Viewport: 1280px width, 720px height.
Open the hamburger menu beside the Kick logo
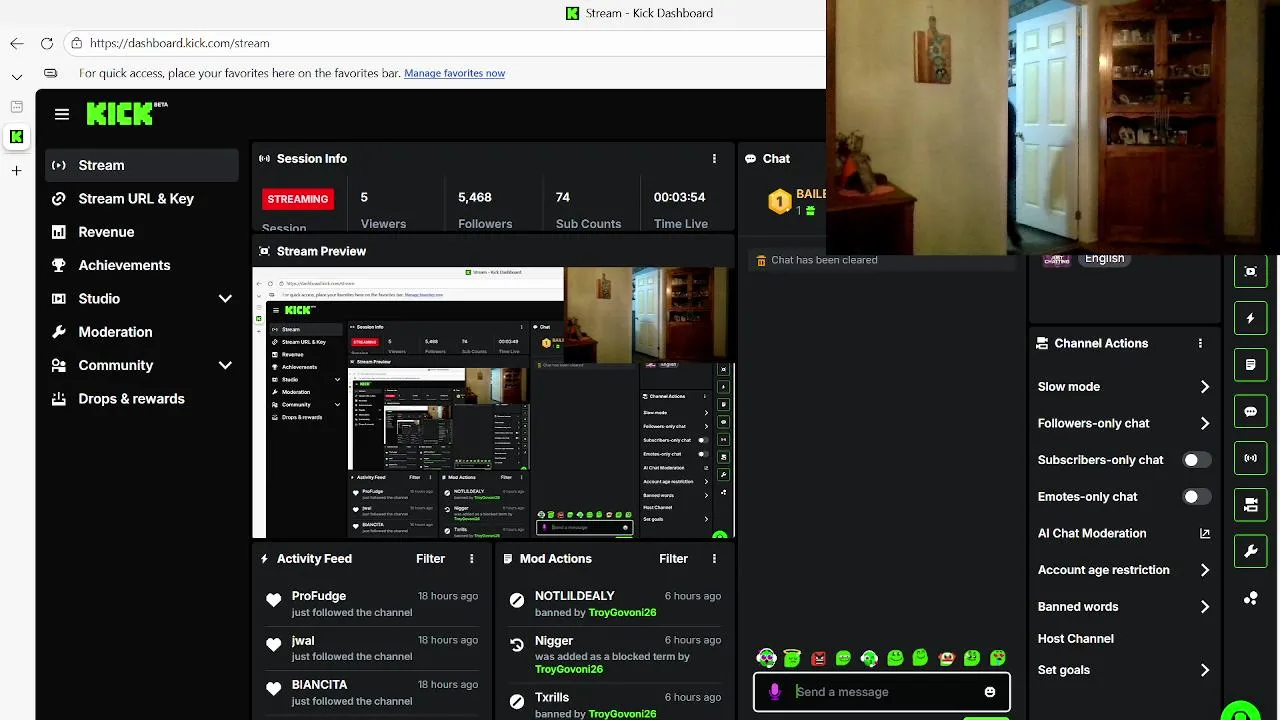pos(62,114)
